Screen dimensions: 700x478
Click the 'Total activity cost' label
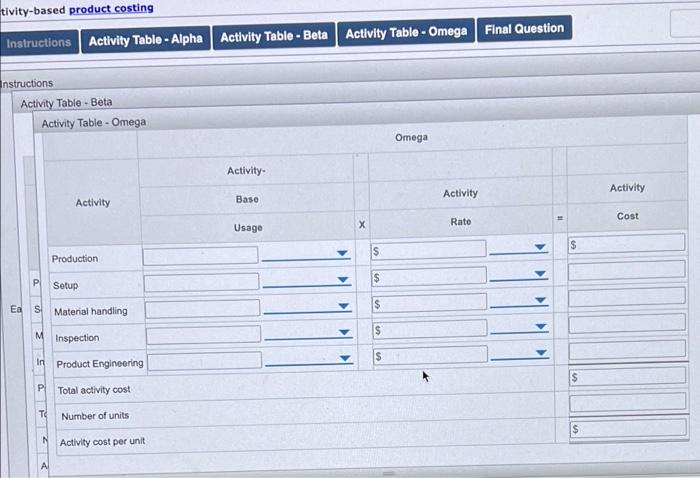94,390
